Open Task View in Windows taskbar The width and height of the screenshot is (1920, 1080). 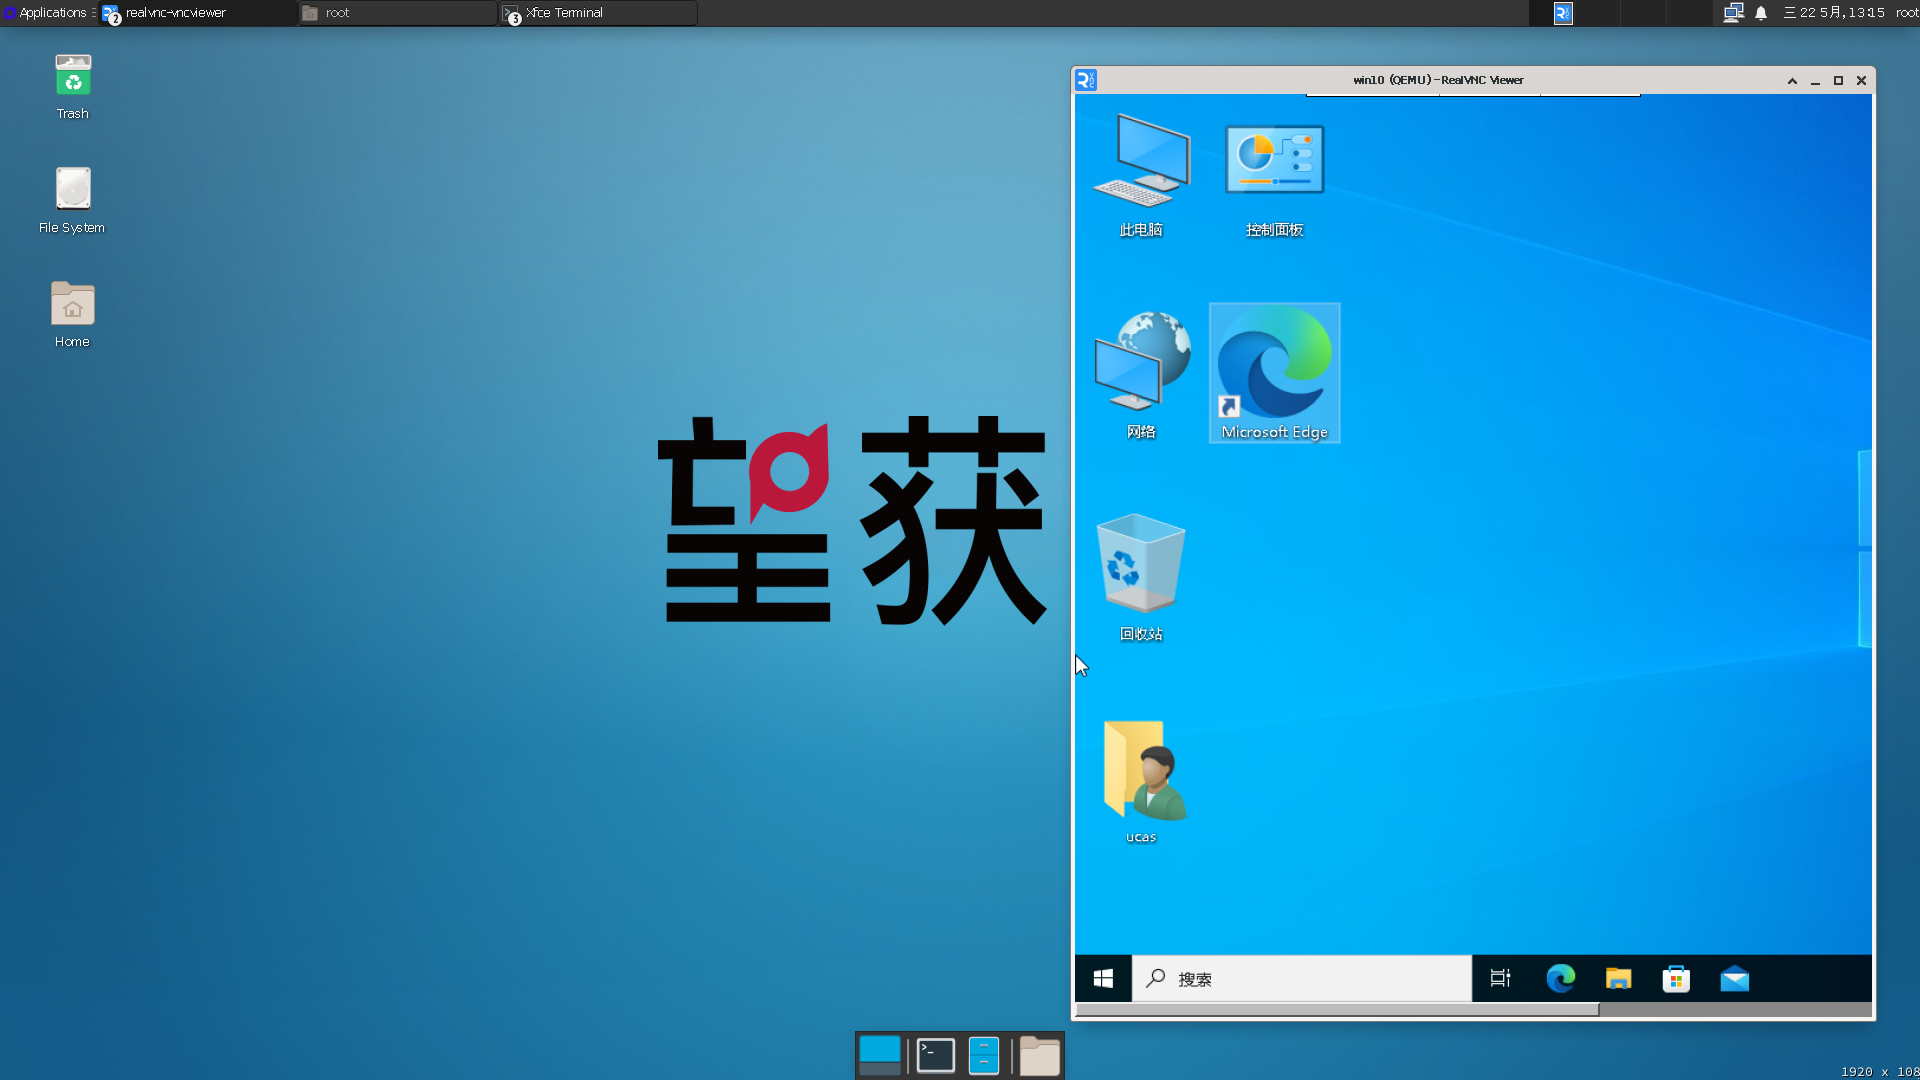1500,979
